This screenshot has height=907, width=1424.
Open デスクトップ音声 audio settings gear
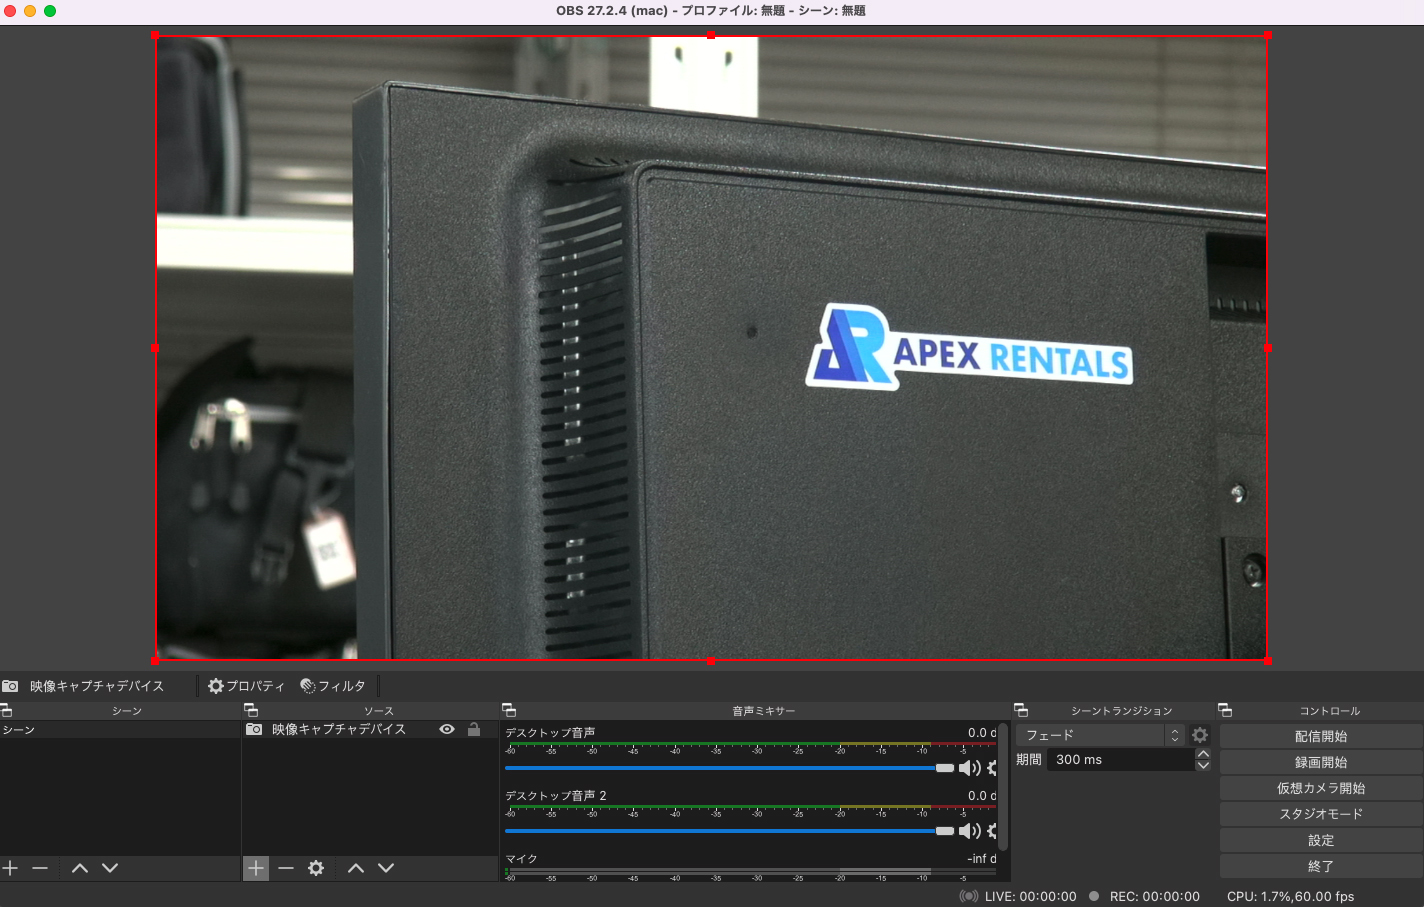(x=992, y=768)
